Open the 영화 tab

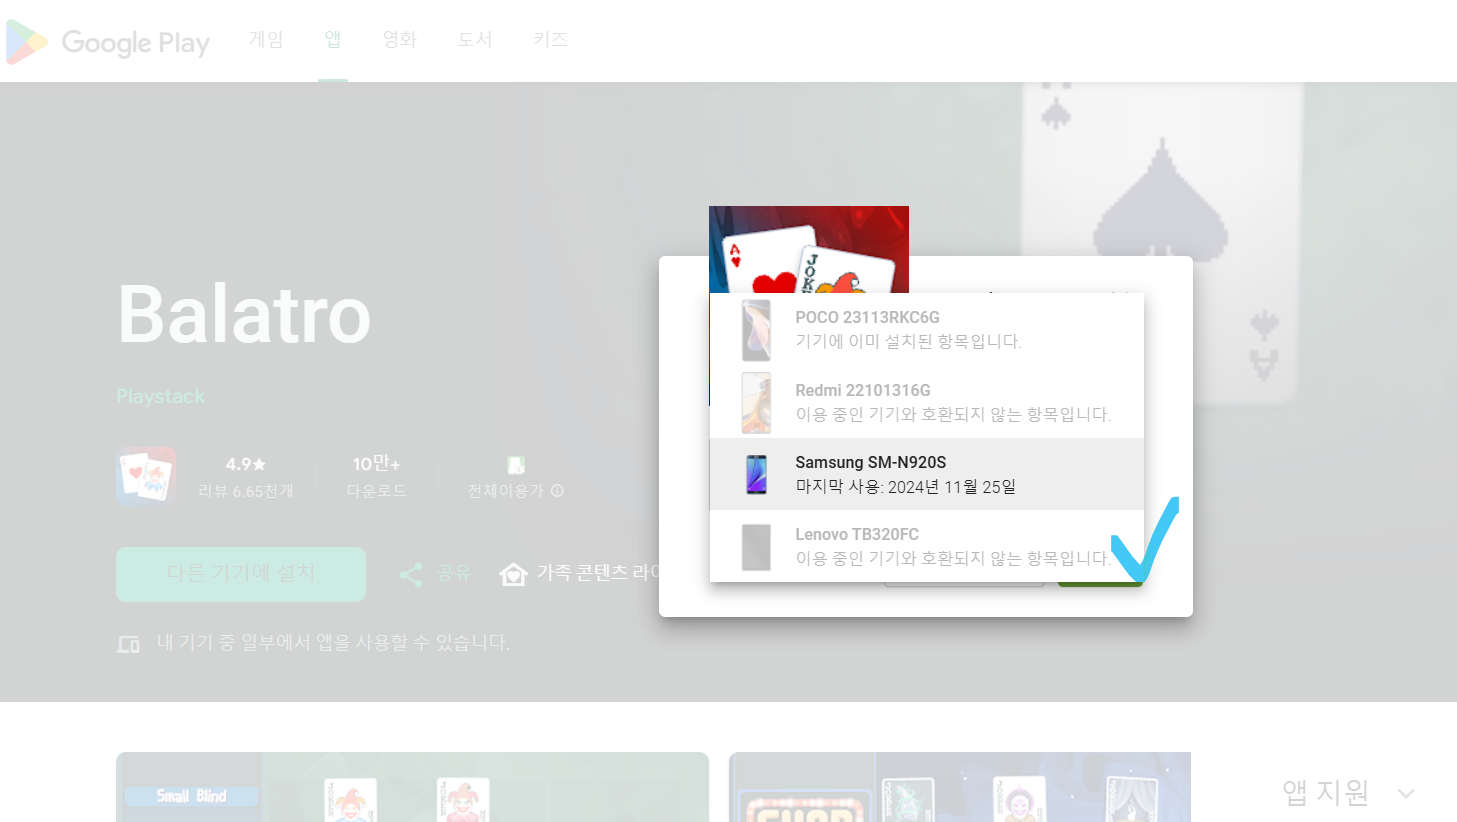coord(400,39)
